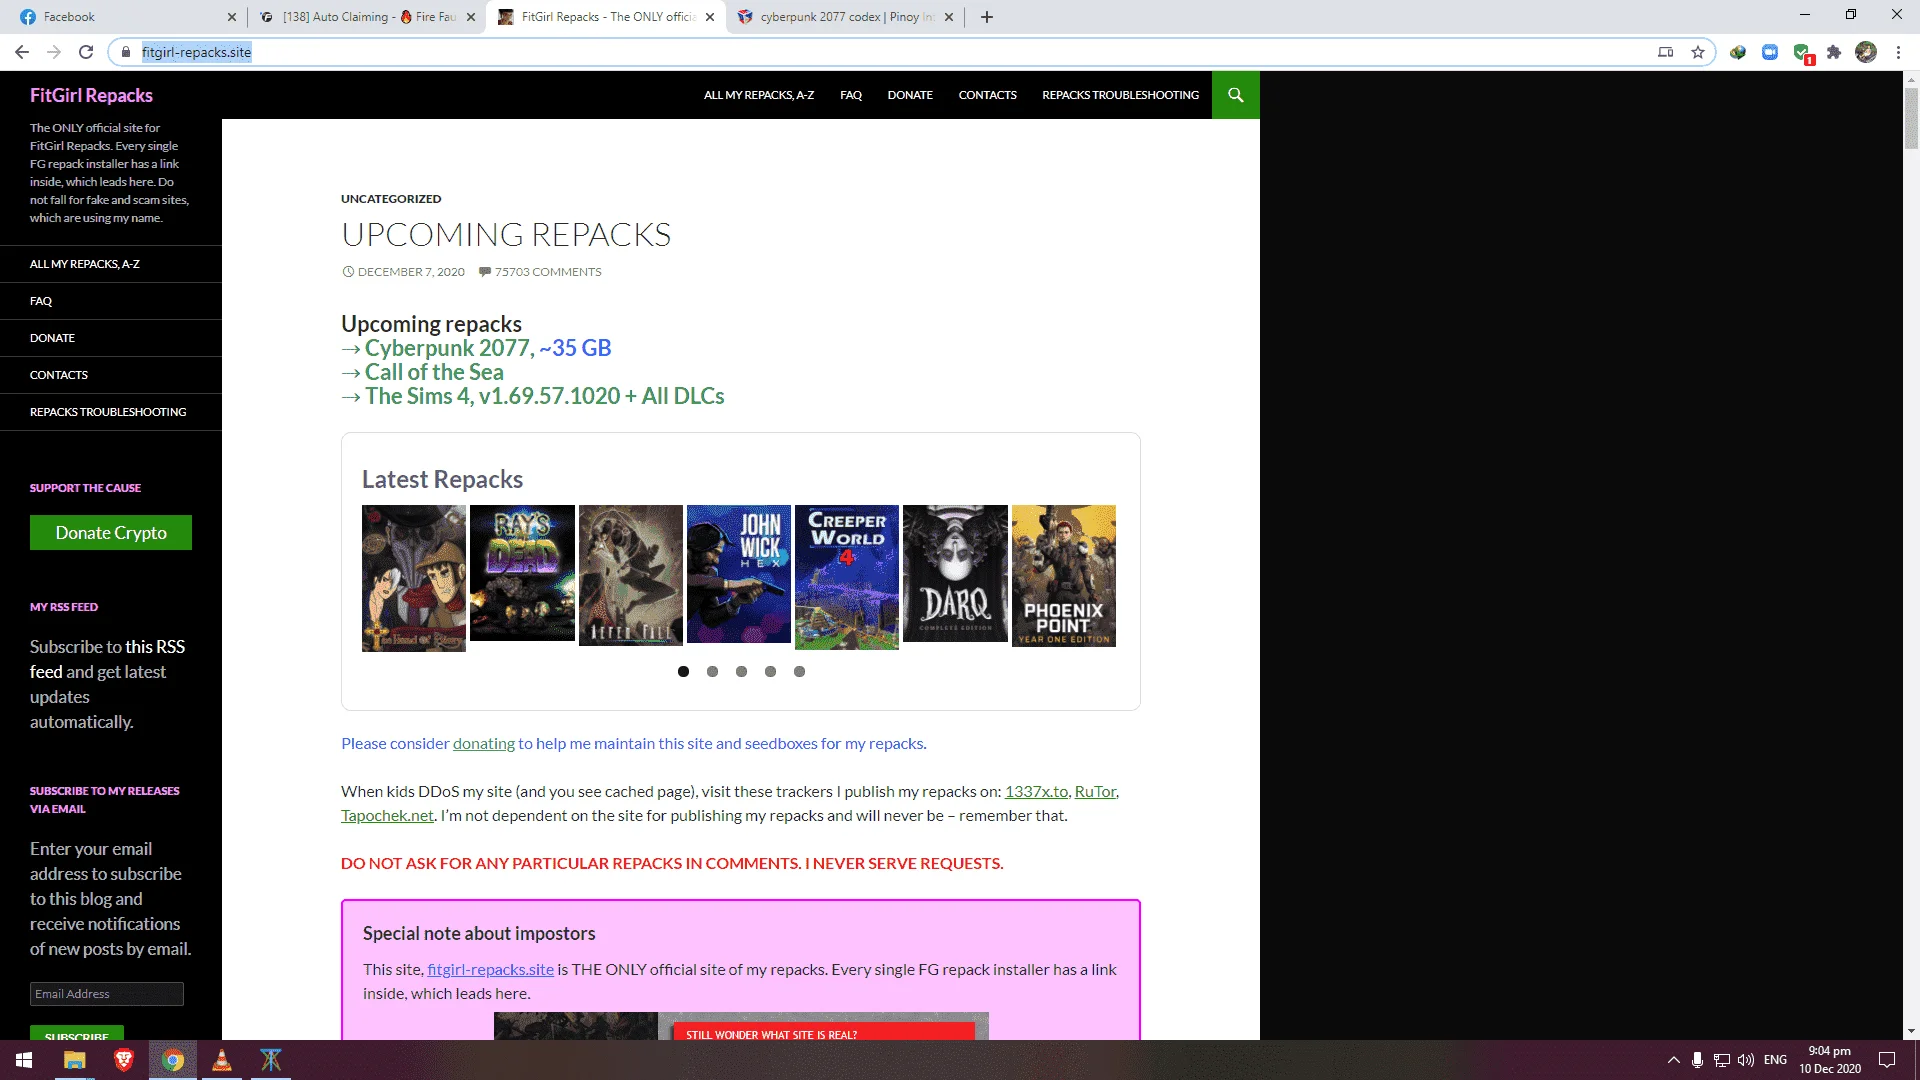Open the DARQ repack thumbnail
Screen dimensions: 1920x1080
(x=955, y=573)
